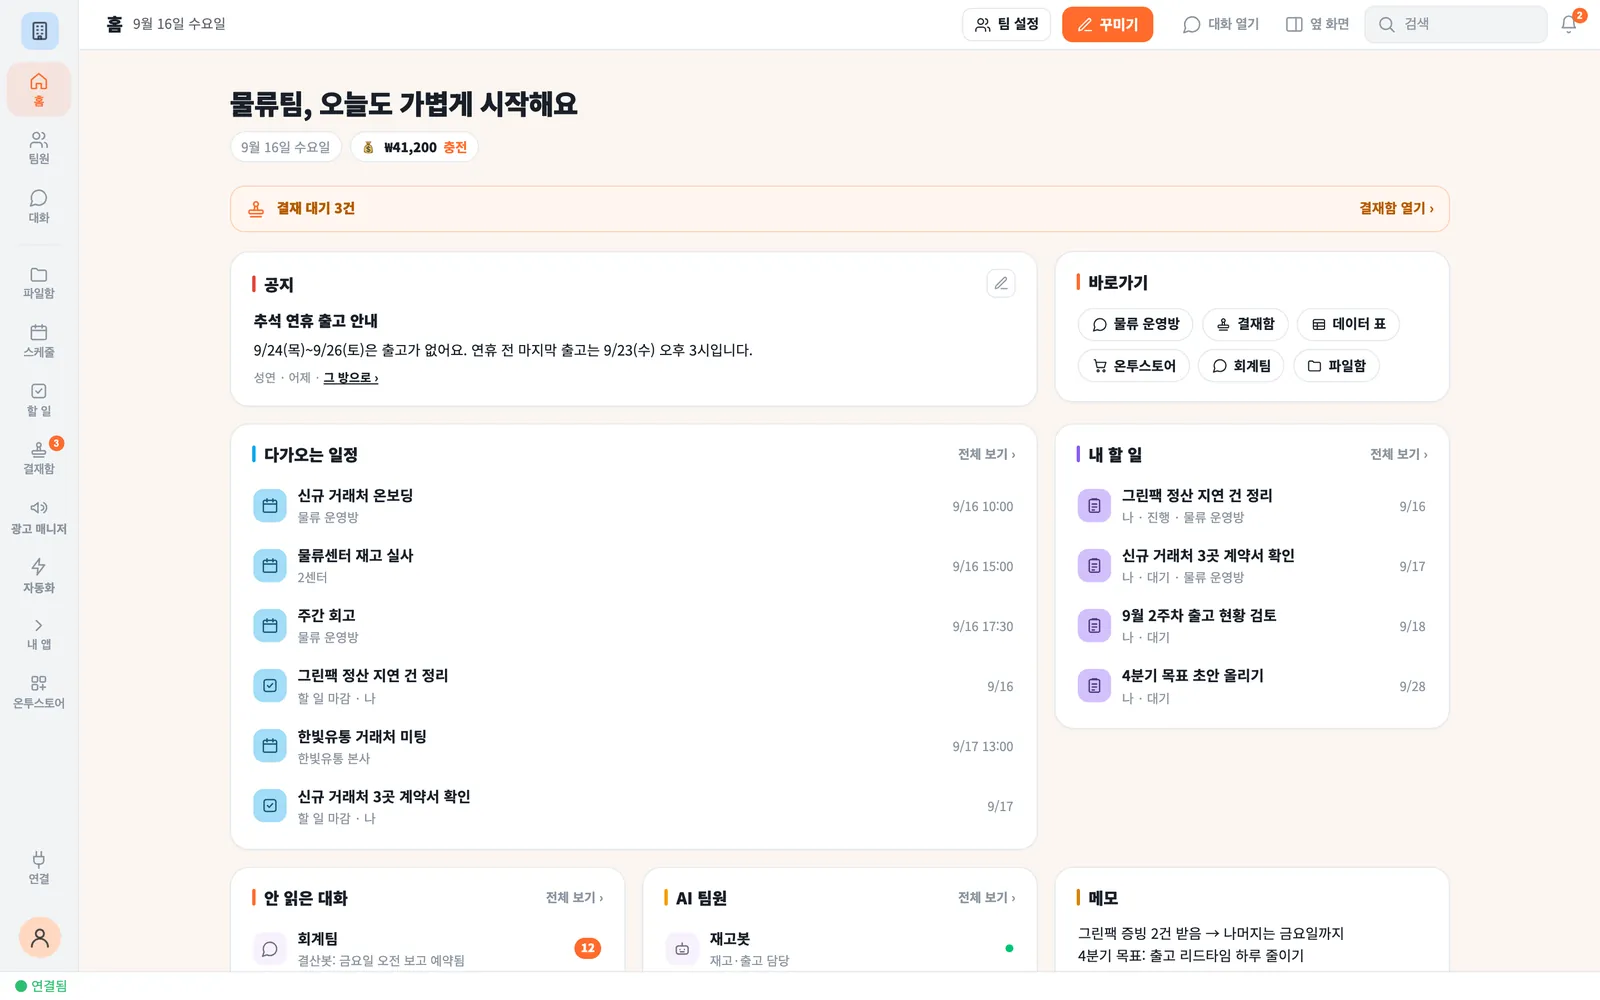Image resolution: width=1600 pixels, height=1000 pixels.
Task: Open task 그린팩 정산 지연 건 정리 in 내 할 일
Action: tap(1252, 506)
